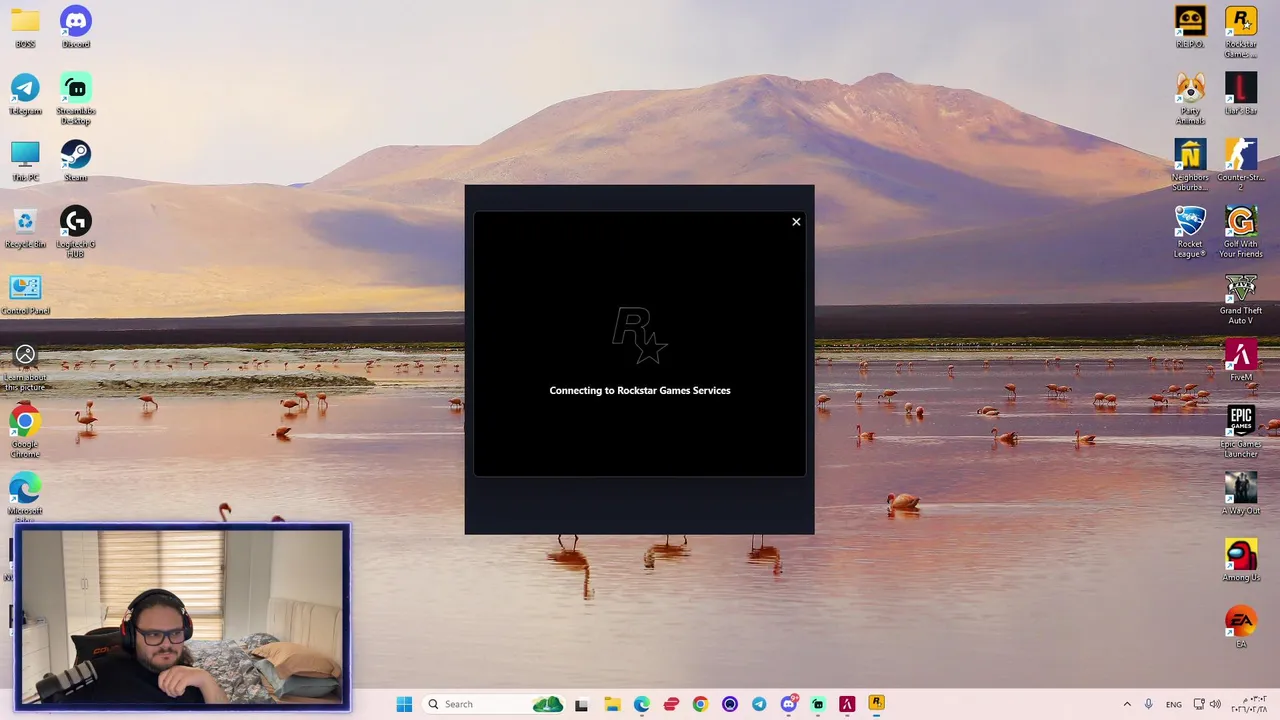Open A Way Out desktop shortcut
Viewport: 1280px width, 720px height.
(x=1241, y=494)
